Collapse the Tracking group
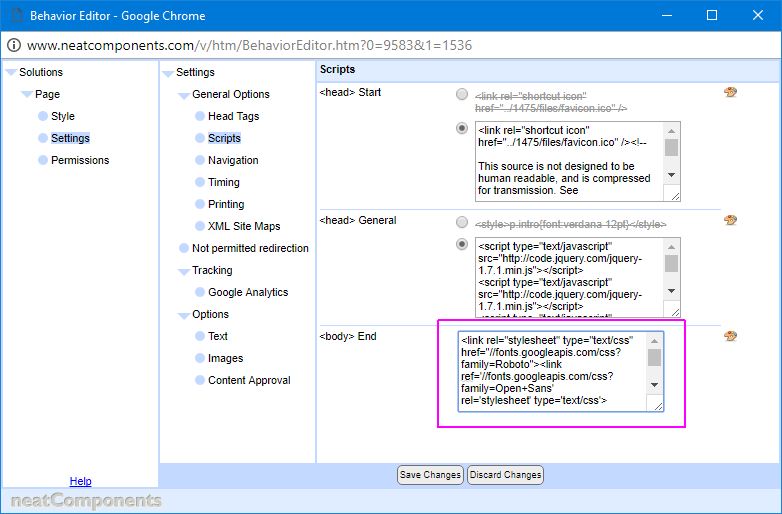The width and height of the screenshot is (782, 514). tap(184, 271)
